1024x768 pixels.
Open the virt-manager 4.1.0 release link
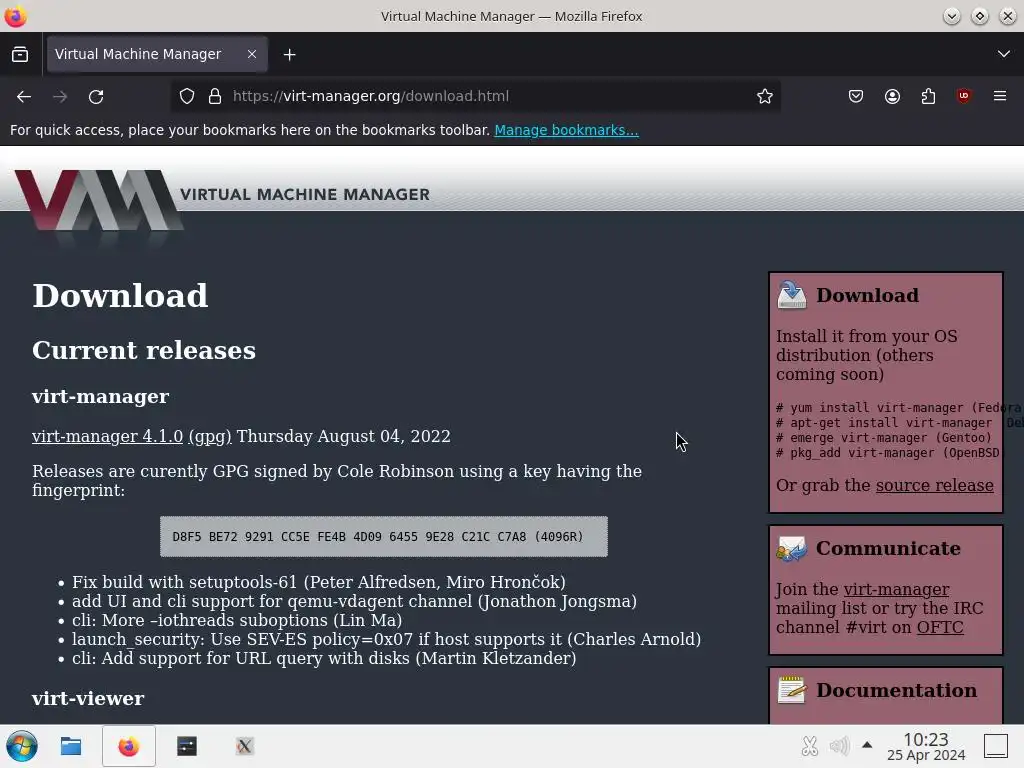pos(107,436)
